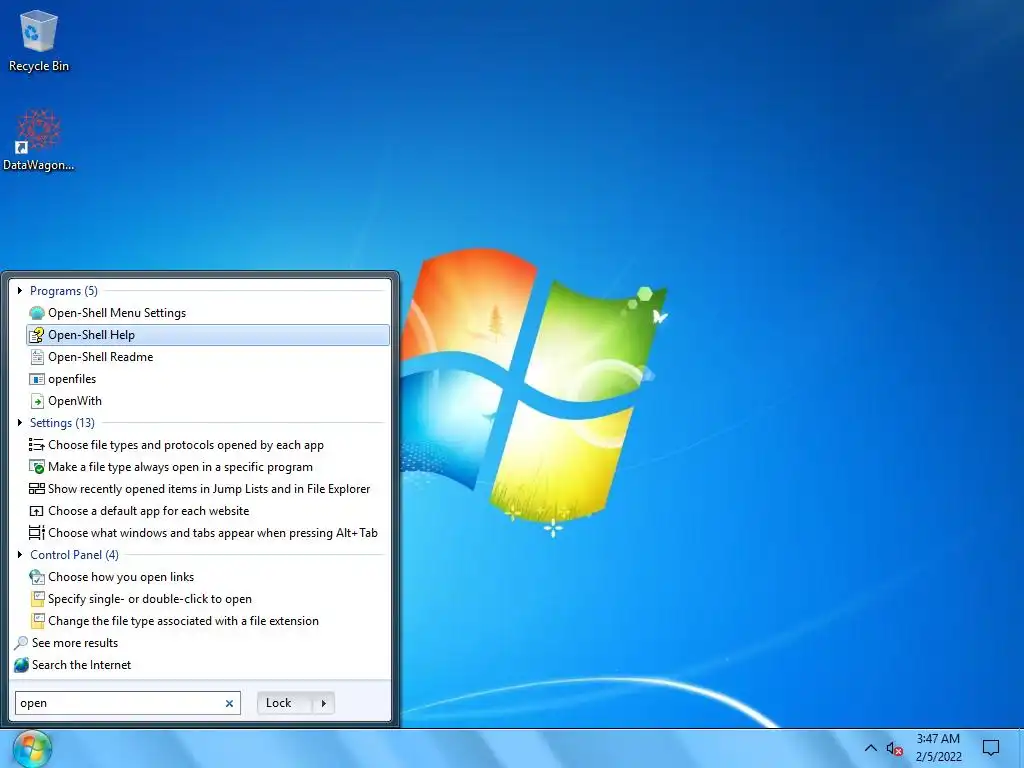Click icon for Choose file types and protocols
The height and width of the screenshot is (768, 1024).
click(x=37, y=445)
